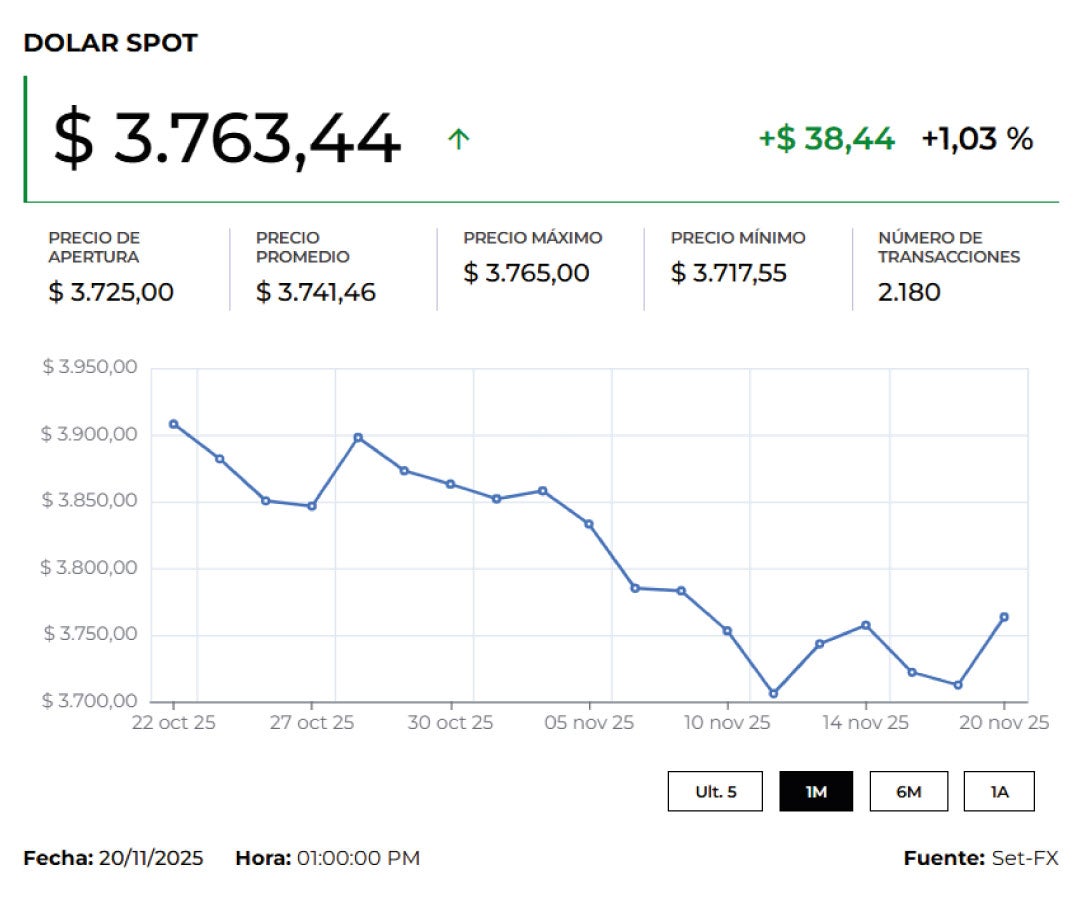This screenshot has height=900, width=1080.
Task: Click the DOLAR SPOT heading
Action: (x=110, y=43)
